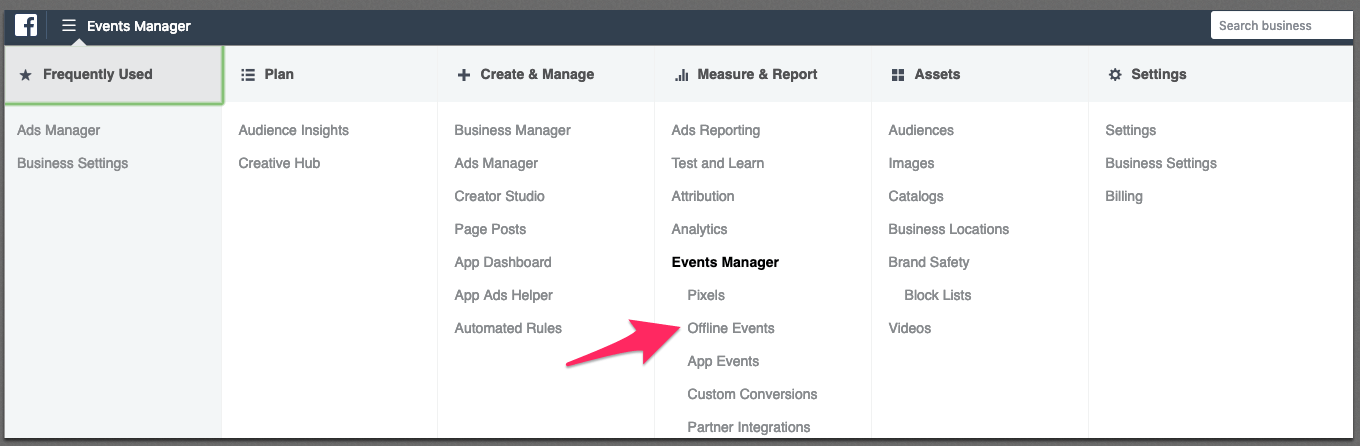
Task: Click the Facebook logo icon
Action: pyautogui.click(x=27, y=25)
